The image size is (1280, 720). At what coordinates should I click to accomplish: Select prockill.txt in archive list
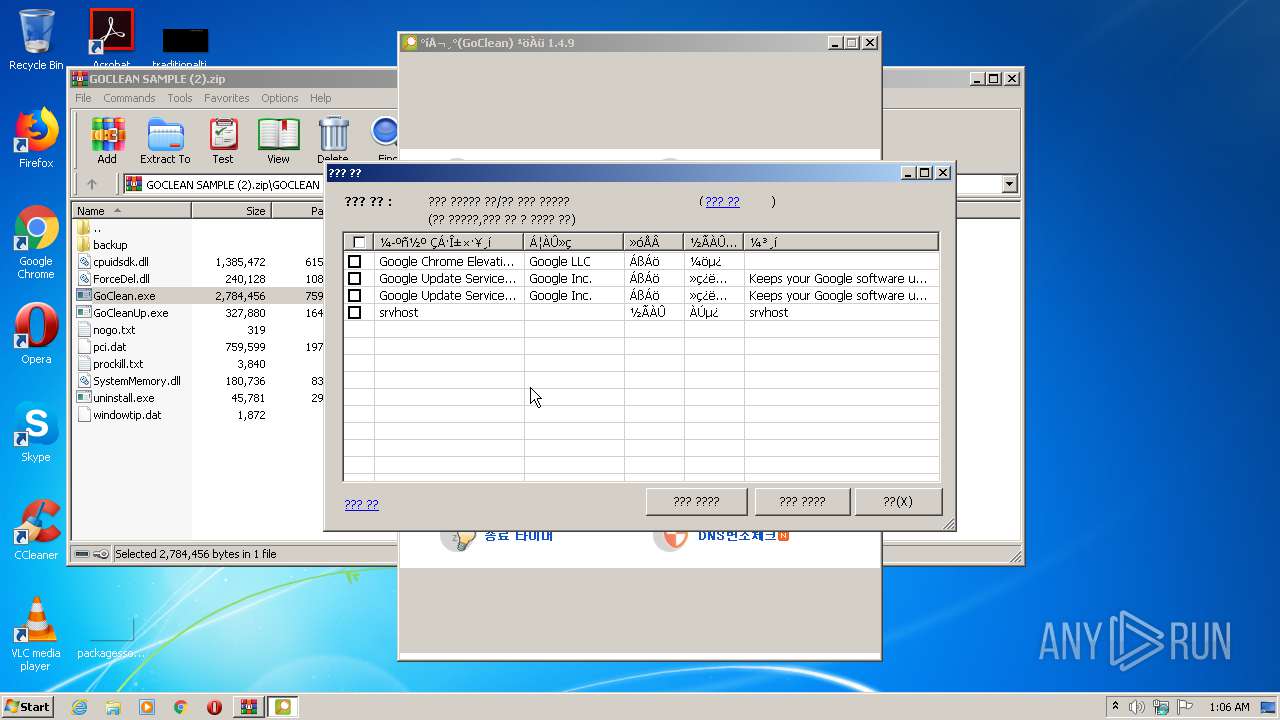(118, 364)
